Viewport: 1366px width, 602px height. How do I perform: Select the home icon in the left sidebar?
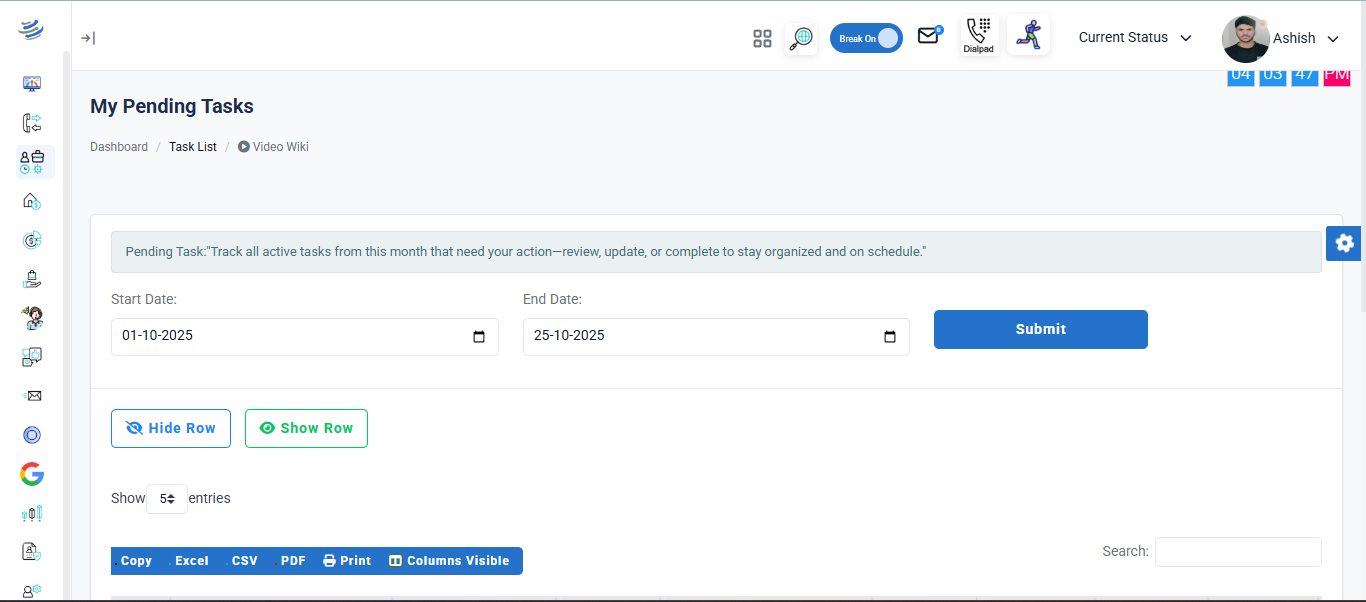[x=31, y=201]
